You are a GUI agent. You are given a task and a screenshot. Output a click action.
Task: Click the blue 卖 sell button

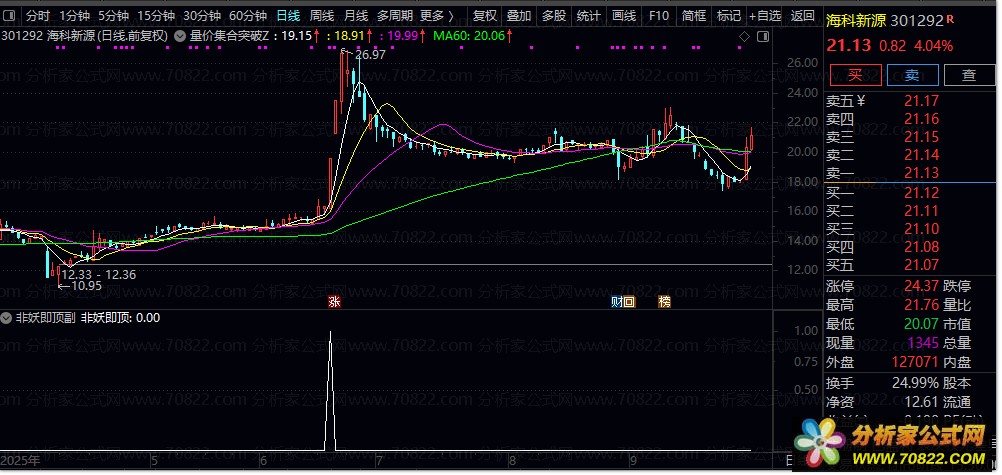click(912, 75)
